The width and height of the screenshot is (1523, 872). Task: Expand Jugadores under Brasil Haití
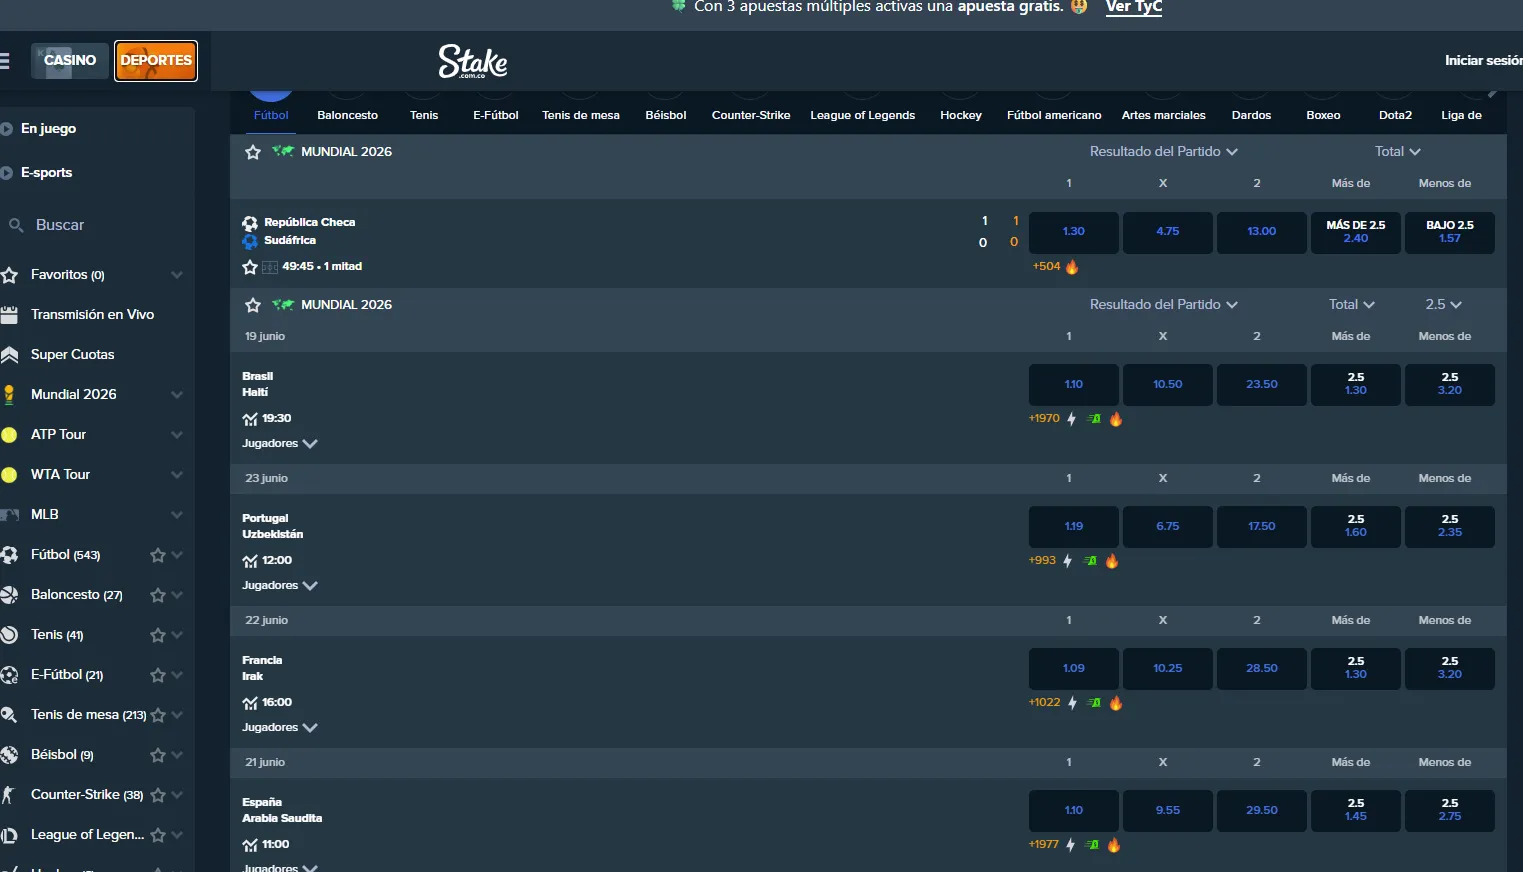click(x=280, y=443)
